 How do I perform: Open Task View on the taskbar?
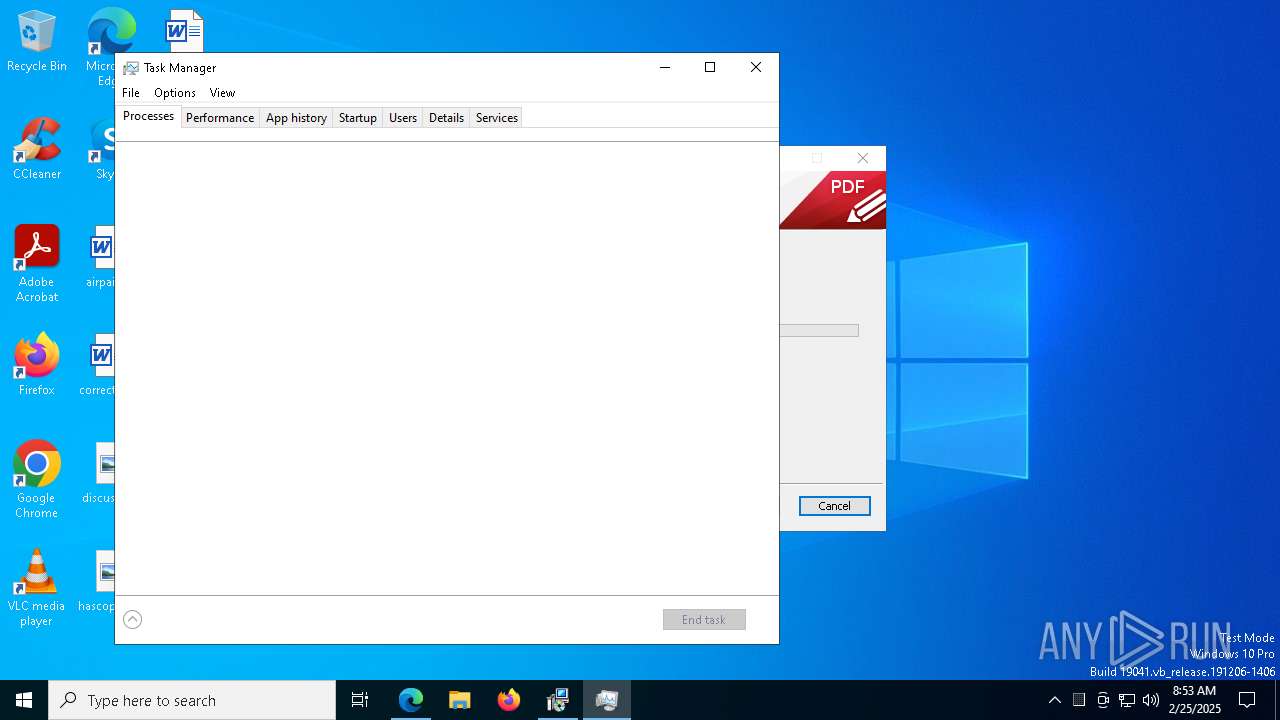pos(360,700)
